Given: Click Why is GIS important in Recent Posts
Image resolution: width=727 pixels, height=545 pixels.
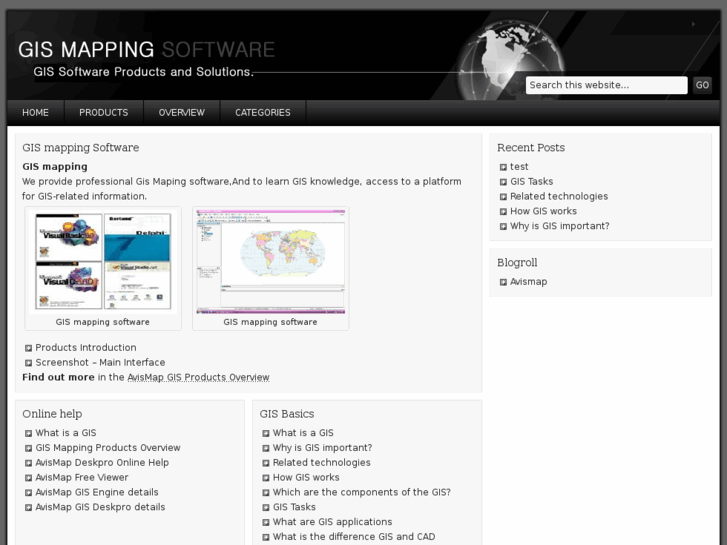Looking at the screenshot, I should point(559,226).
